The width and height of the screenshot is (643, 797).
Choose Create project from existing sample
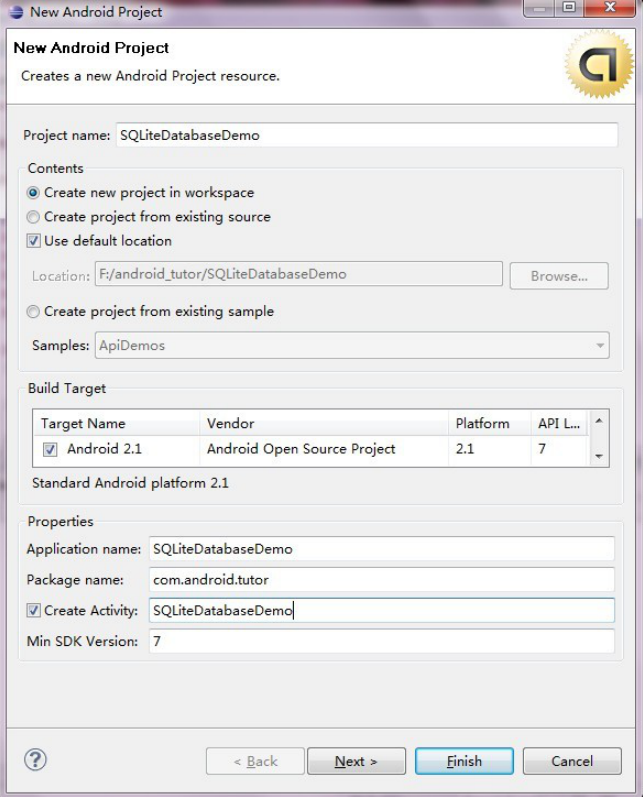pyautogui.click(x=34, y=312)
